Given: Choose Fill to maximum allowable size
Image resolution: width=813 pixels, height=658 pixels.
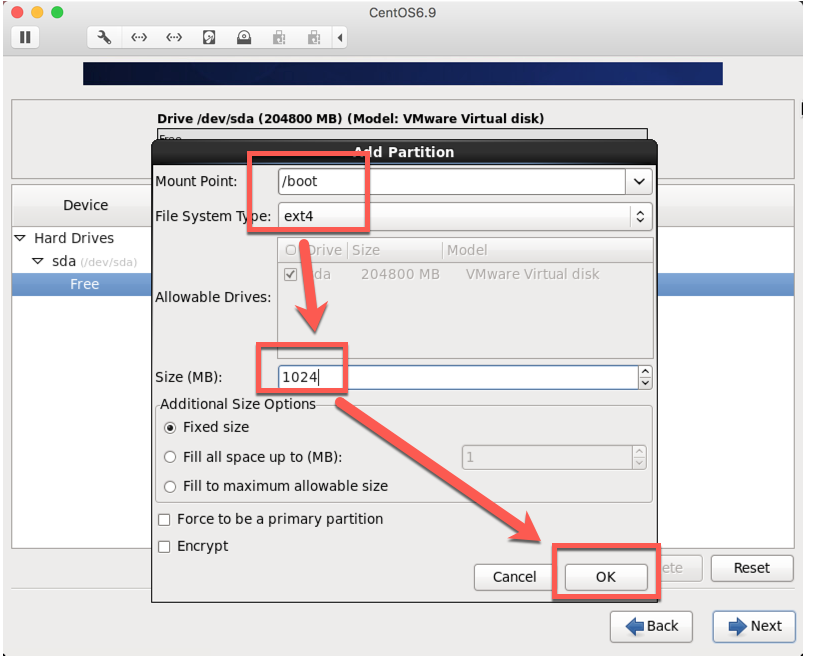Looking at the screenshot, I should click(x=170, y=486).
